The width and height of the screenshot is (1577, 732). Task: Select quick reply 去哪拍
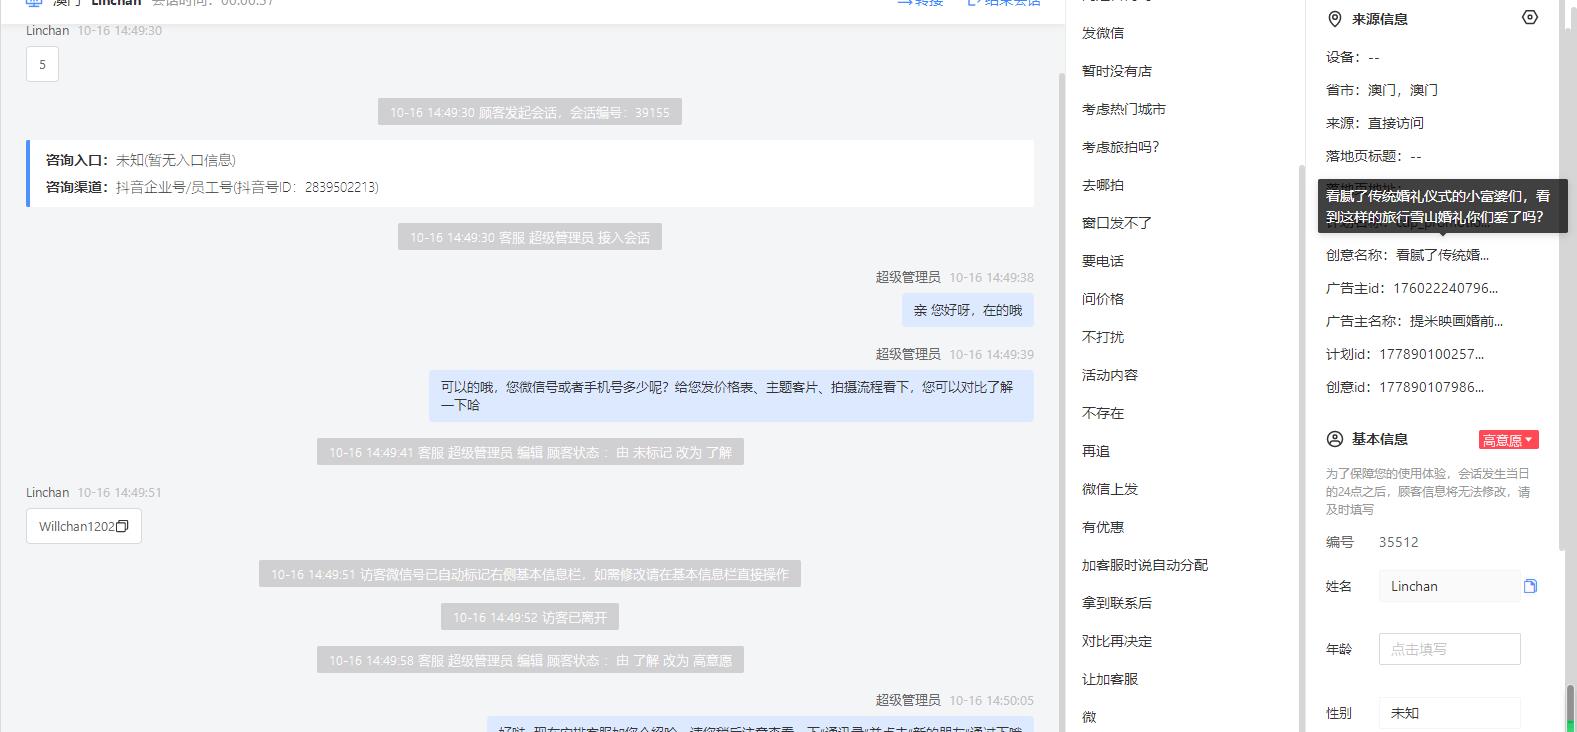point(1103,185)
